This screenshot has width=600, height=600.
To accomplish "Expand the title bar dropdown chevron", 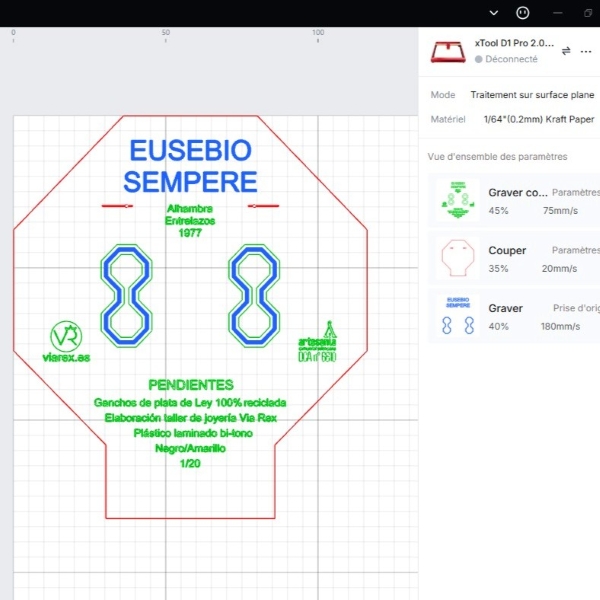I will pyautogui.click(x=494, y=13).
